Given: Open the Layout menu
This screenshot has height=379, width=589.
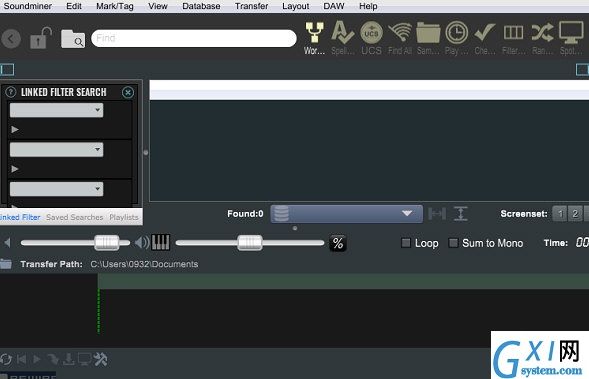Looking at the screenshot, I should click(296, 6).
